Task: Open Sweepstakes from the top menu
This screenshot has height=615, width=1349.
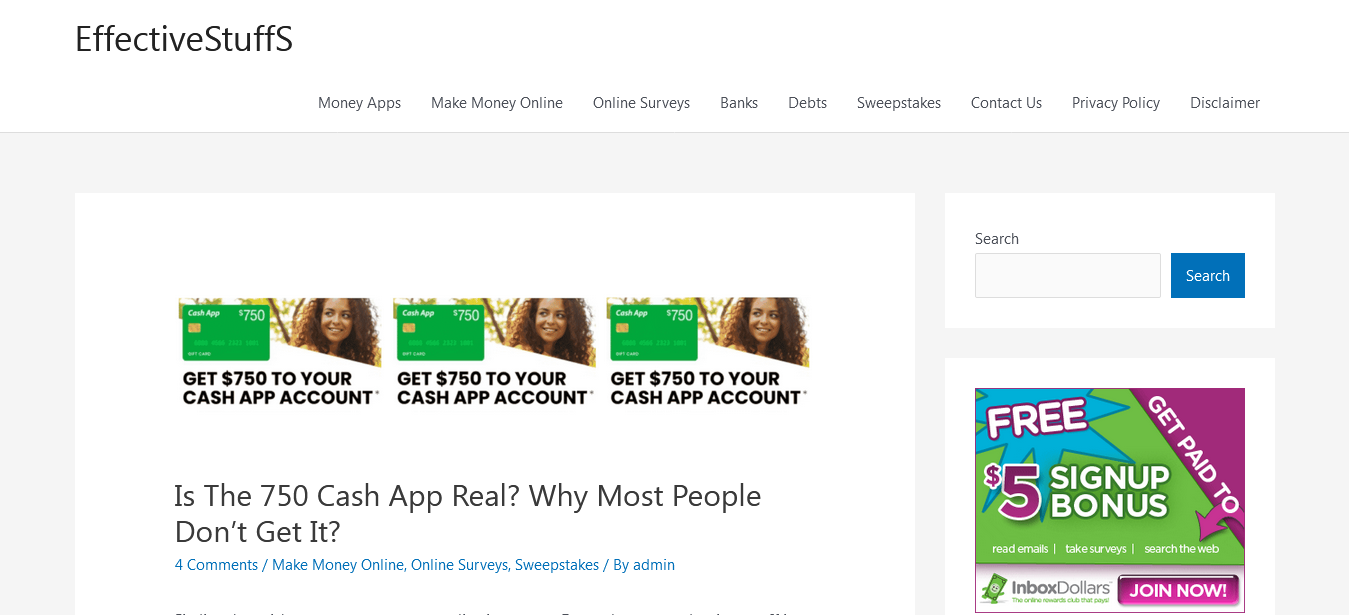Action: click(899, 103)
